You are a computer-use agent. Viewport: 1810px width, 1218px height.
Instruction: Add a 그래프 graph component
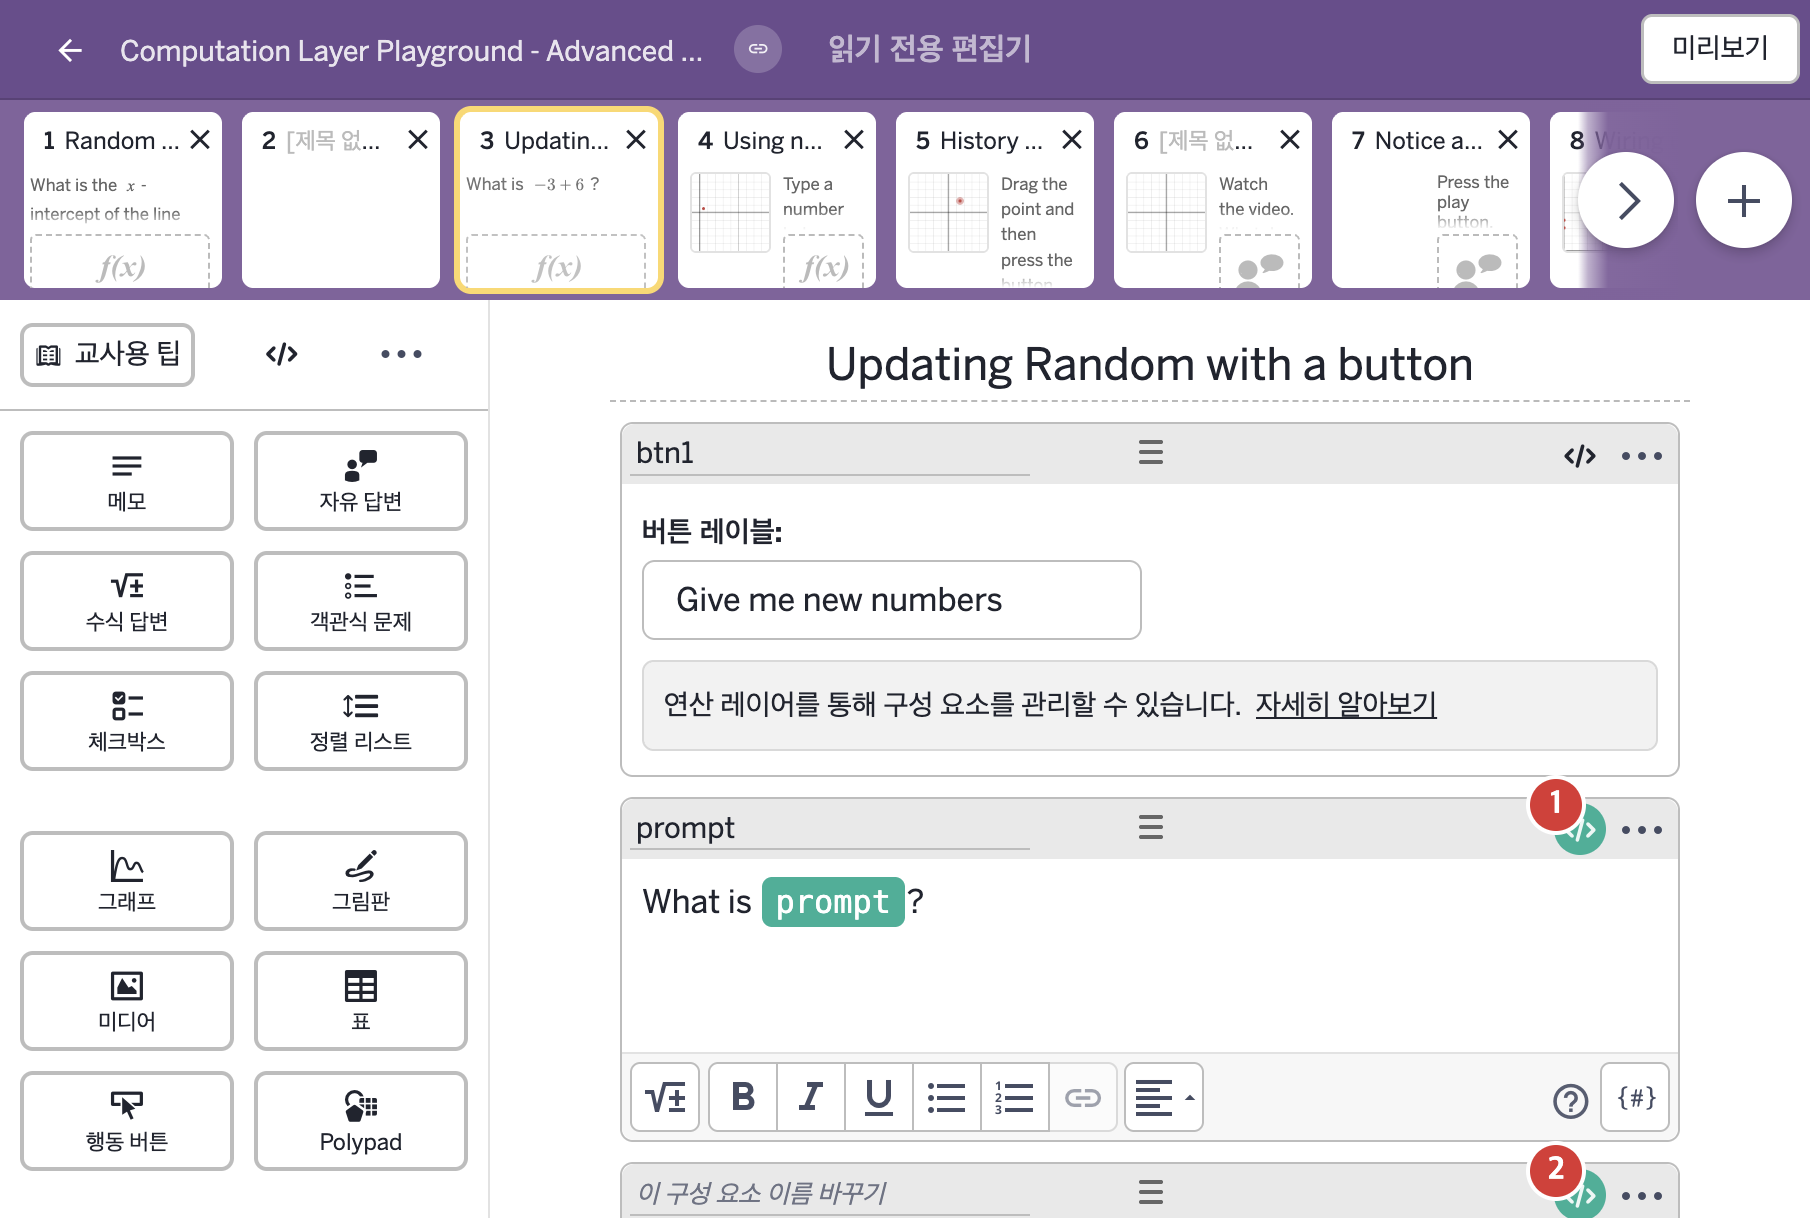pos(127,881)
